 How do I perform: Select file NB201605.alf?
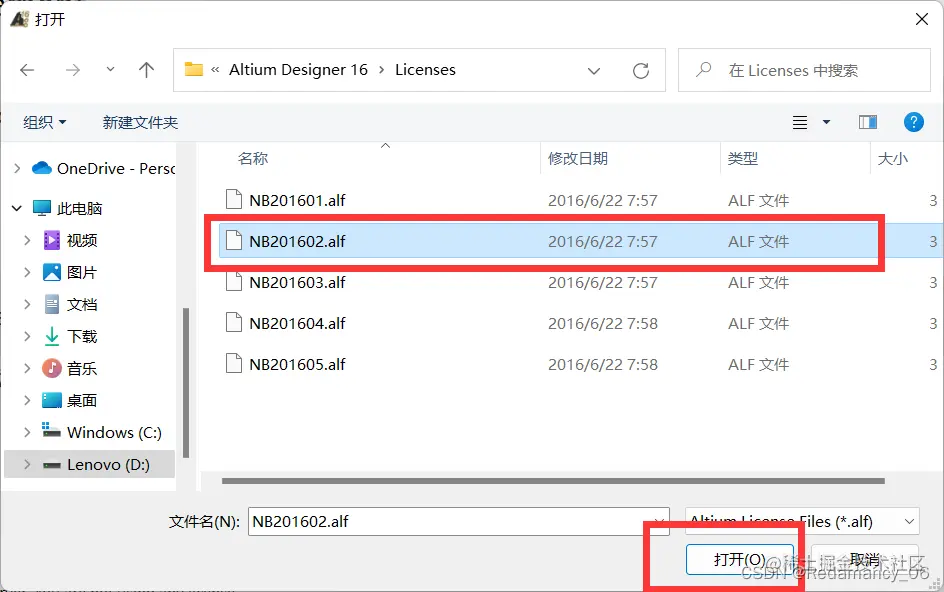(x=297, y=364)
